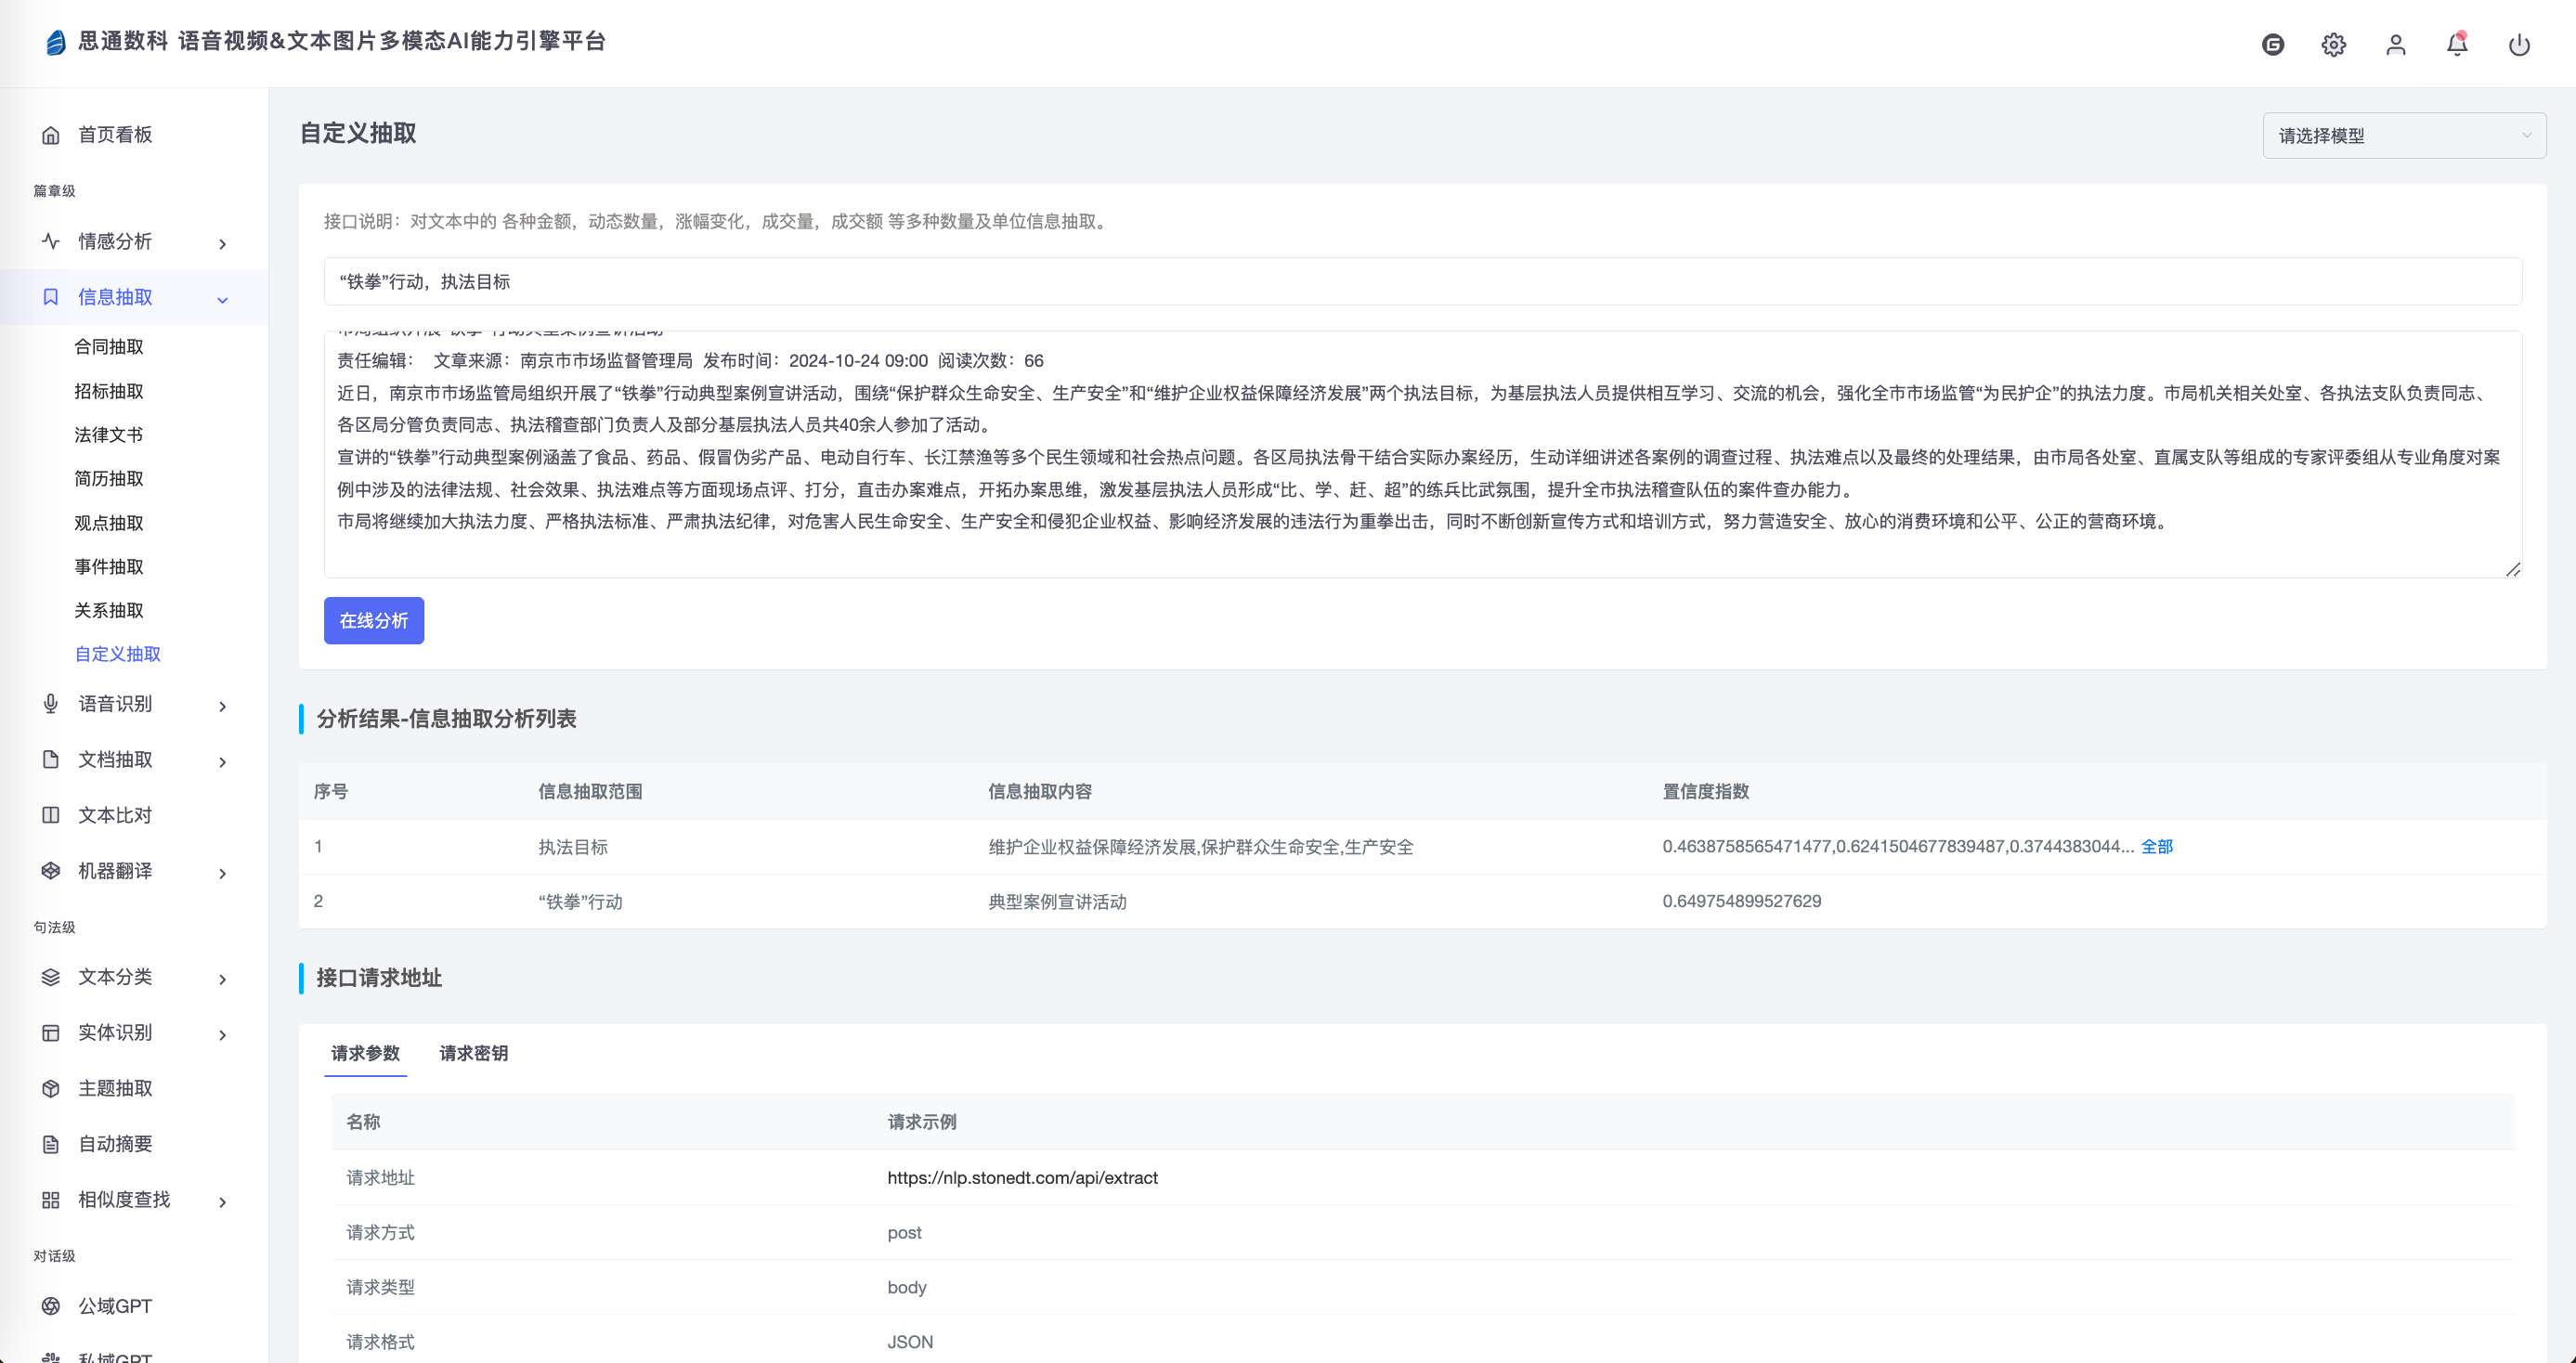
Task: Expand the sentiment analysis menu
Action: (x=222, y=243)
